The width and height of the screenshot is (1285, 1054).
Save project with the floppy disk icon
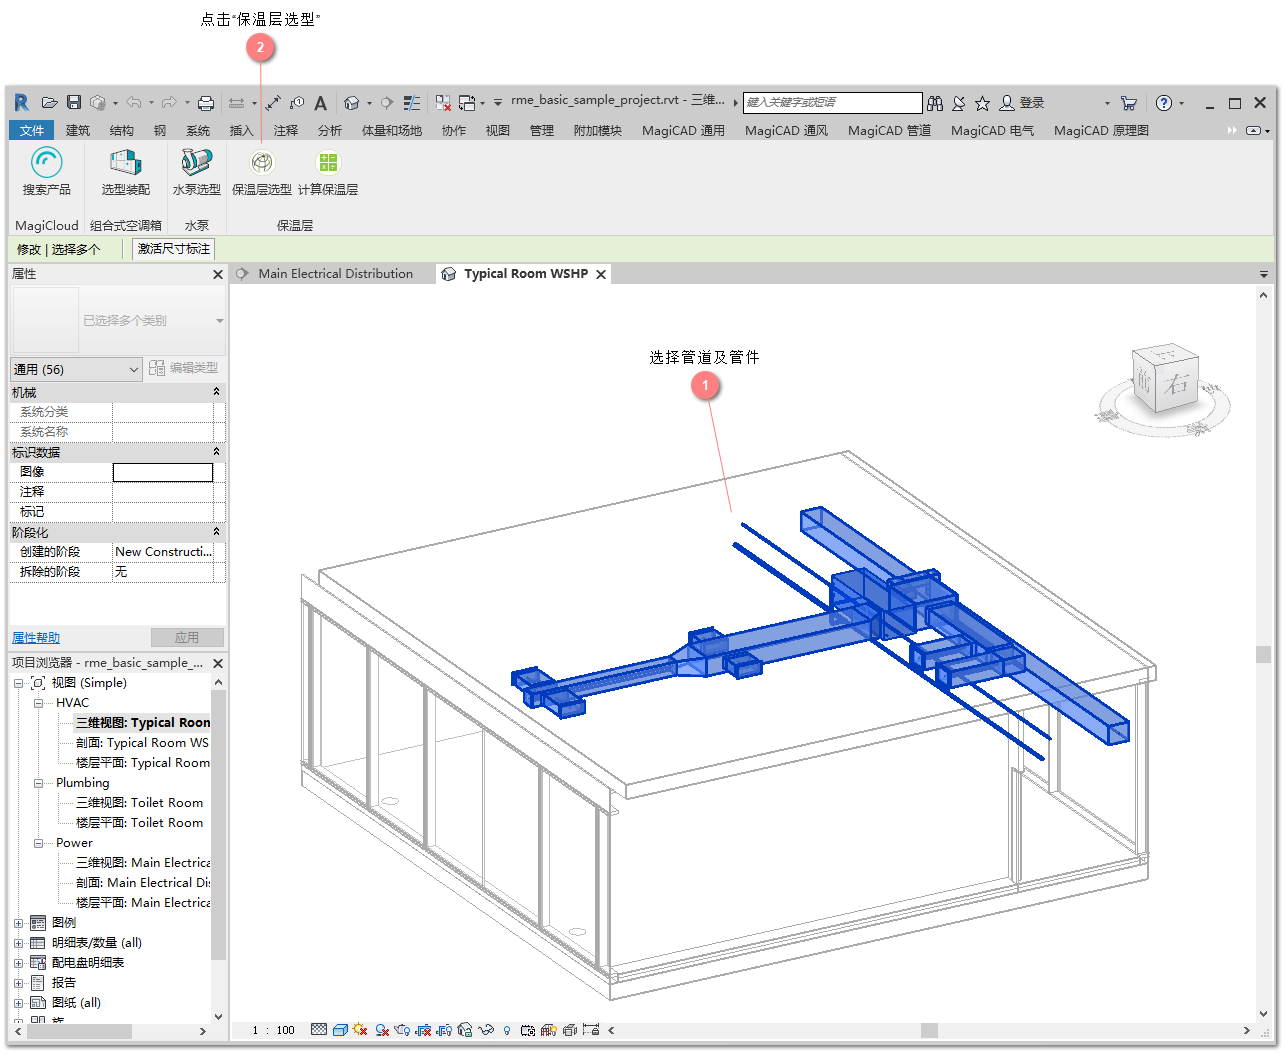click(x=74, y=102)
